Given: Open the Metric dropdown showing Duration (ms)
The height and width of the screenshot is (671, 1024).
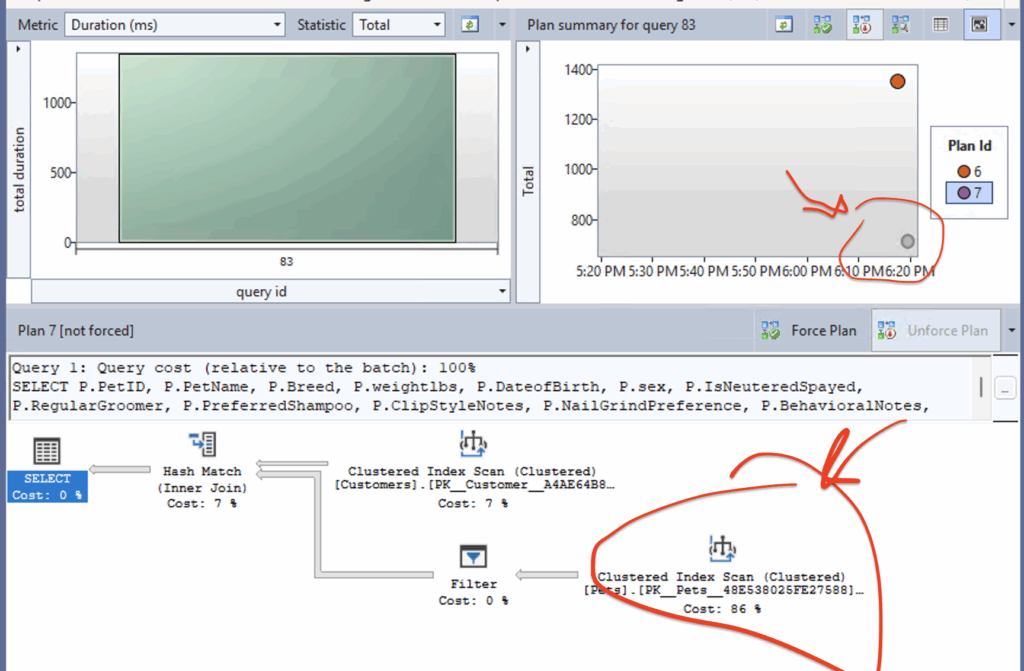Looking at the screenshot, I should point(176,24).
